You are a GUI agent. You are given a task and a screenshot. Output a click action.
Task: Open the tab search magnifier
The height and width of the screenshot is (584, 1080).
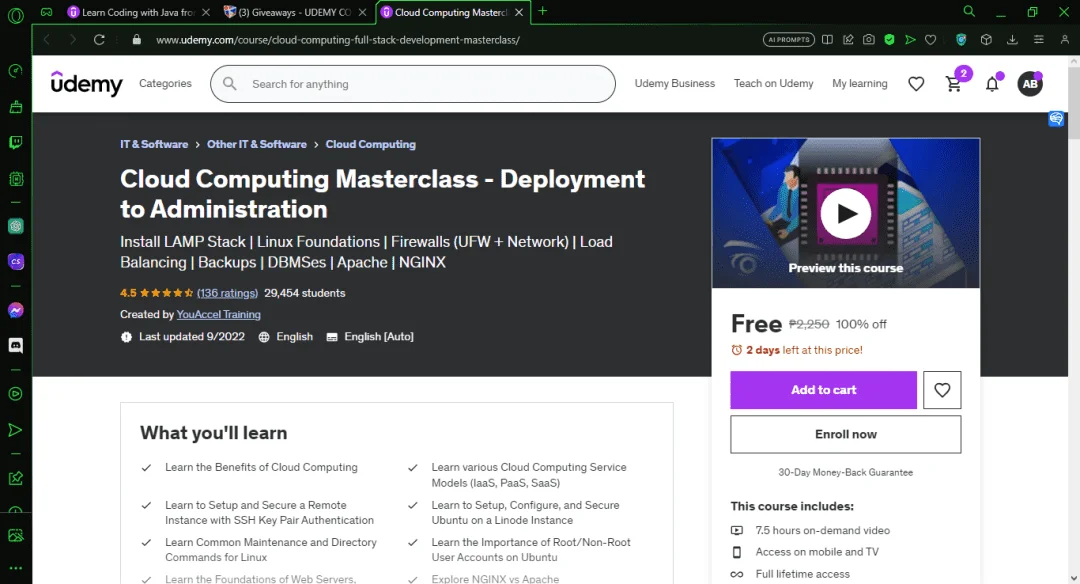pos(969,12)
